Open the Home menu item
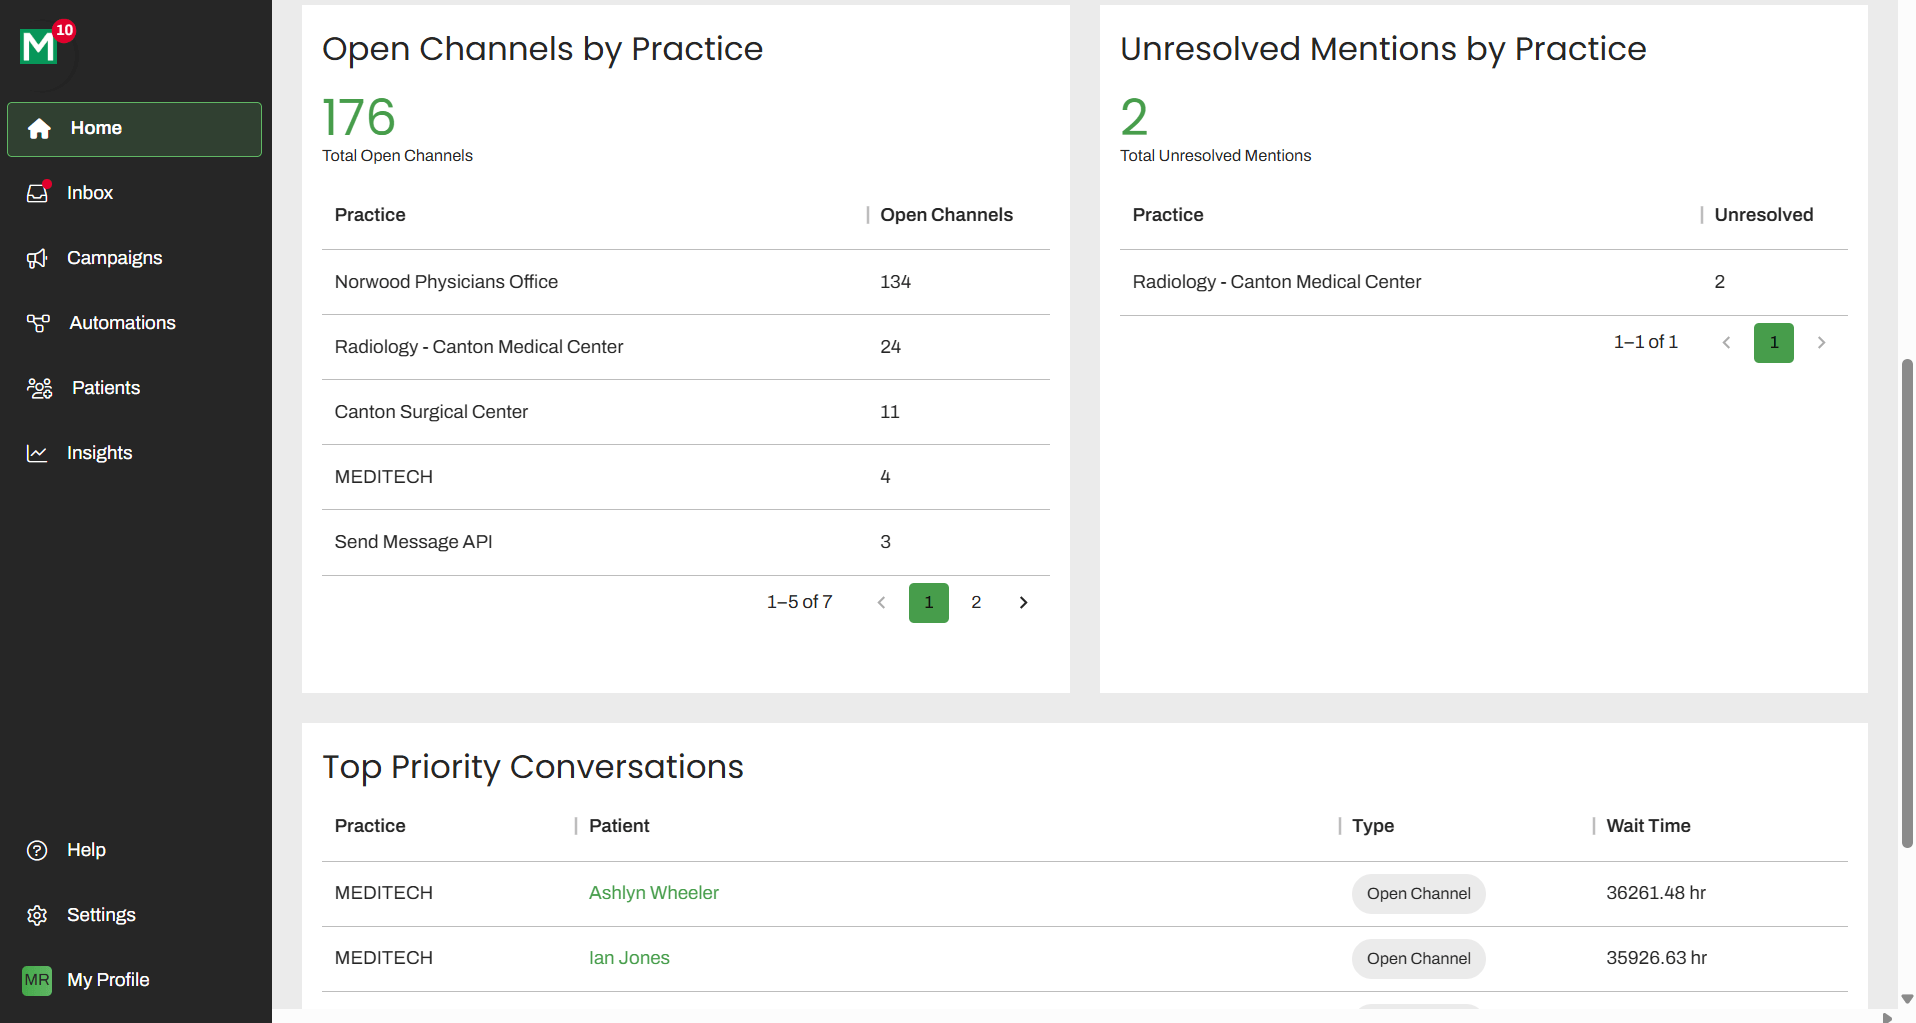The image size is (1916, 1023). click(134, 129)
